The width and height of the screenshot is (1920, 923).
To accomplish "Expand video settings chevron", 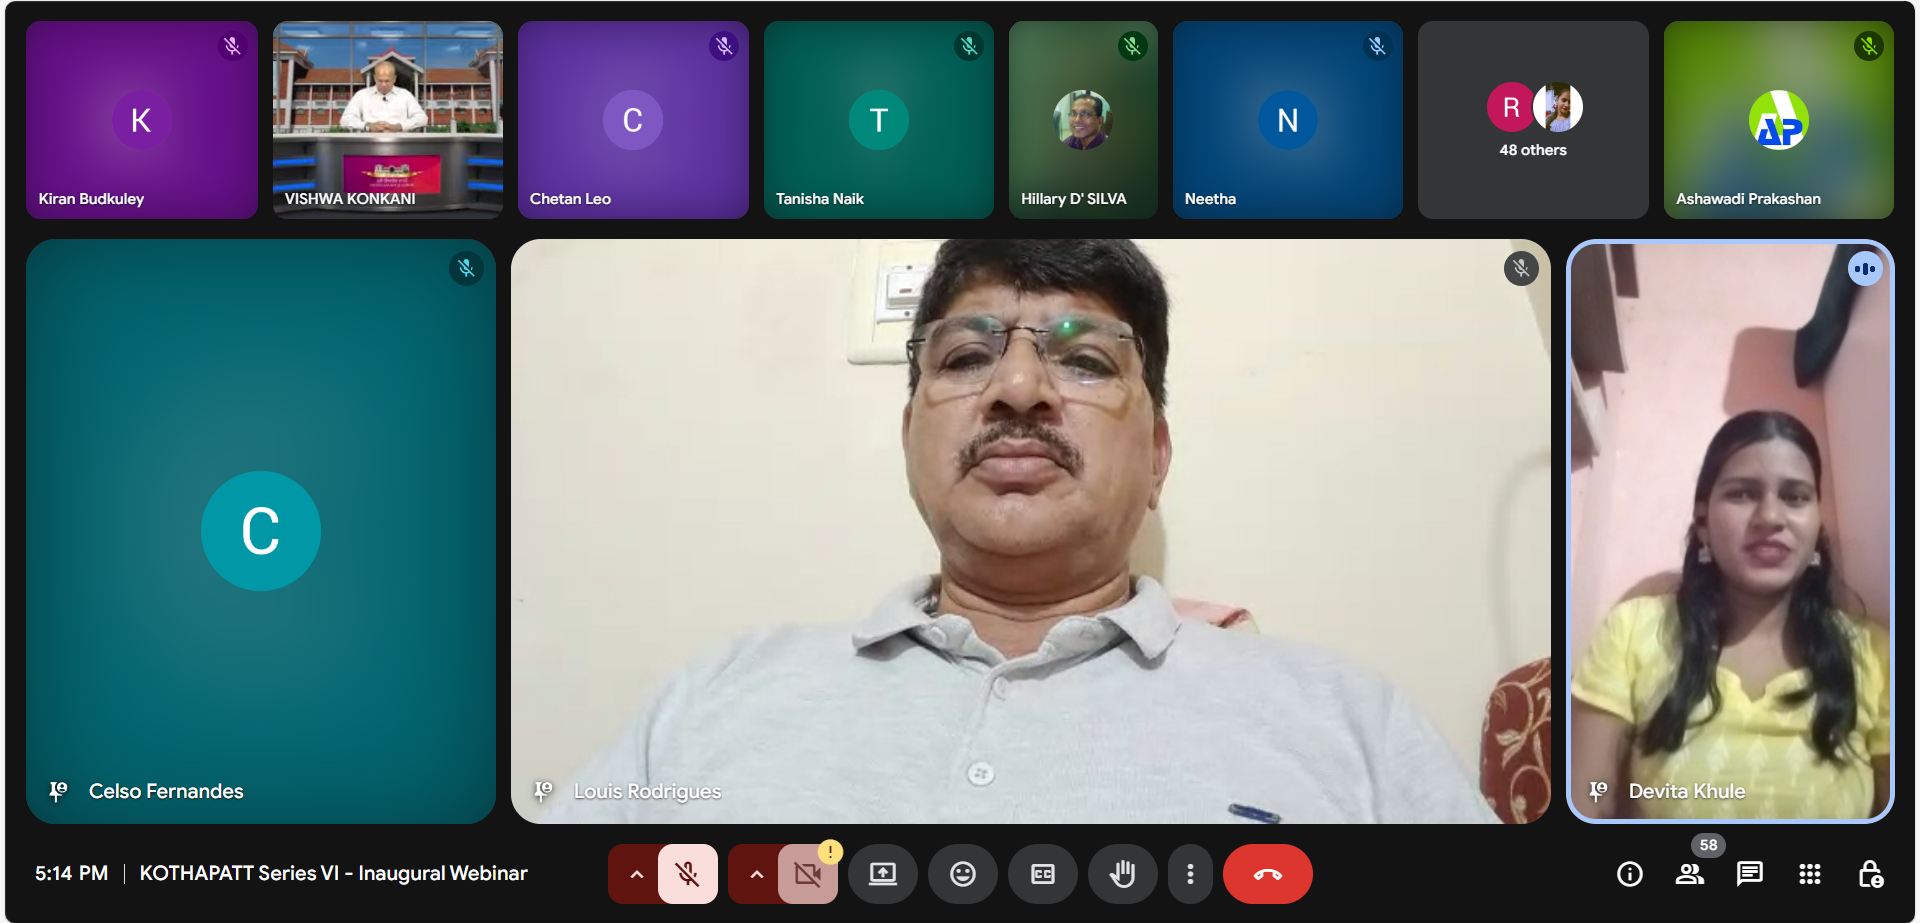I will (756, 874).
